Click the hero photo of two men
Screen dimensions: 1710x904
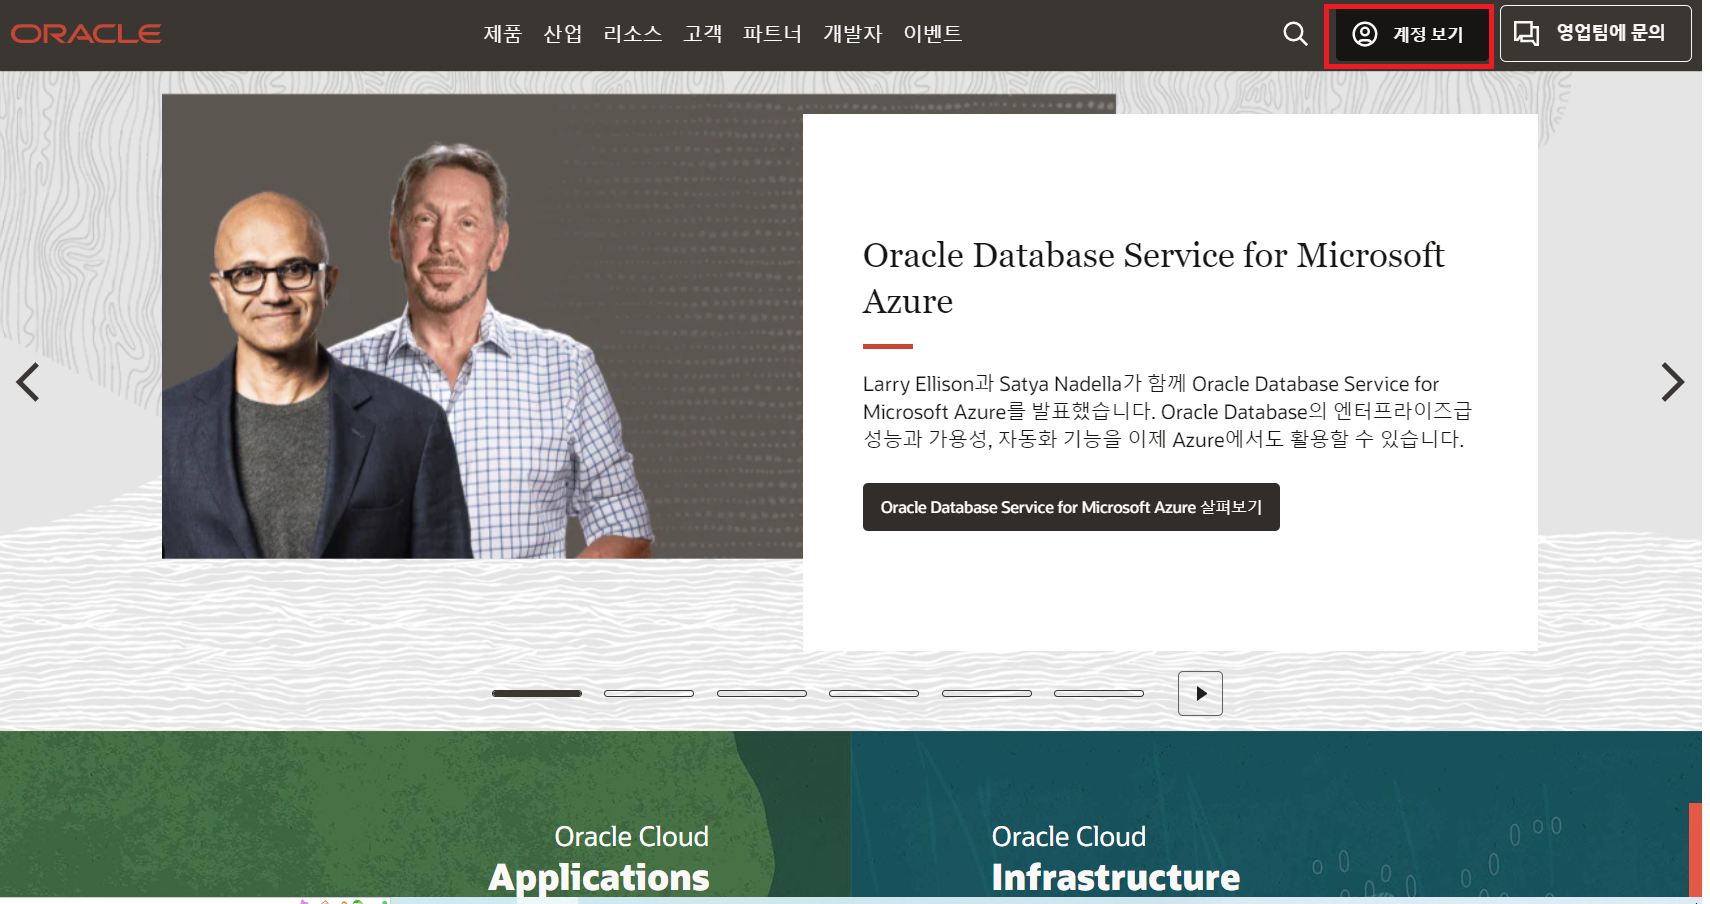482,326
